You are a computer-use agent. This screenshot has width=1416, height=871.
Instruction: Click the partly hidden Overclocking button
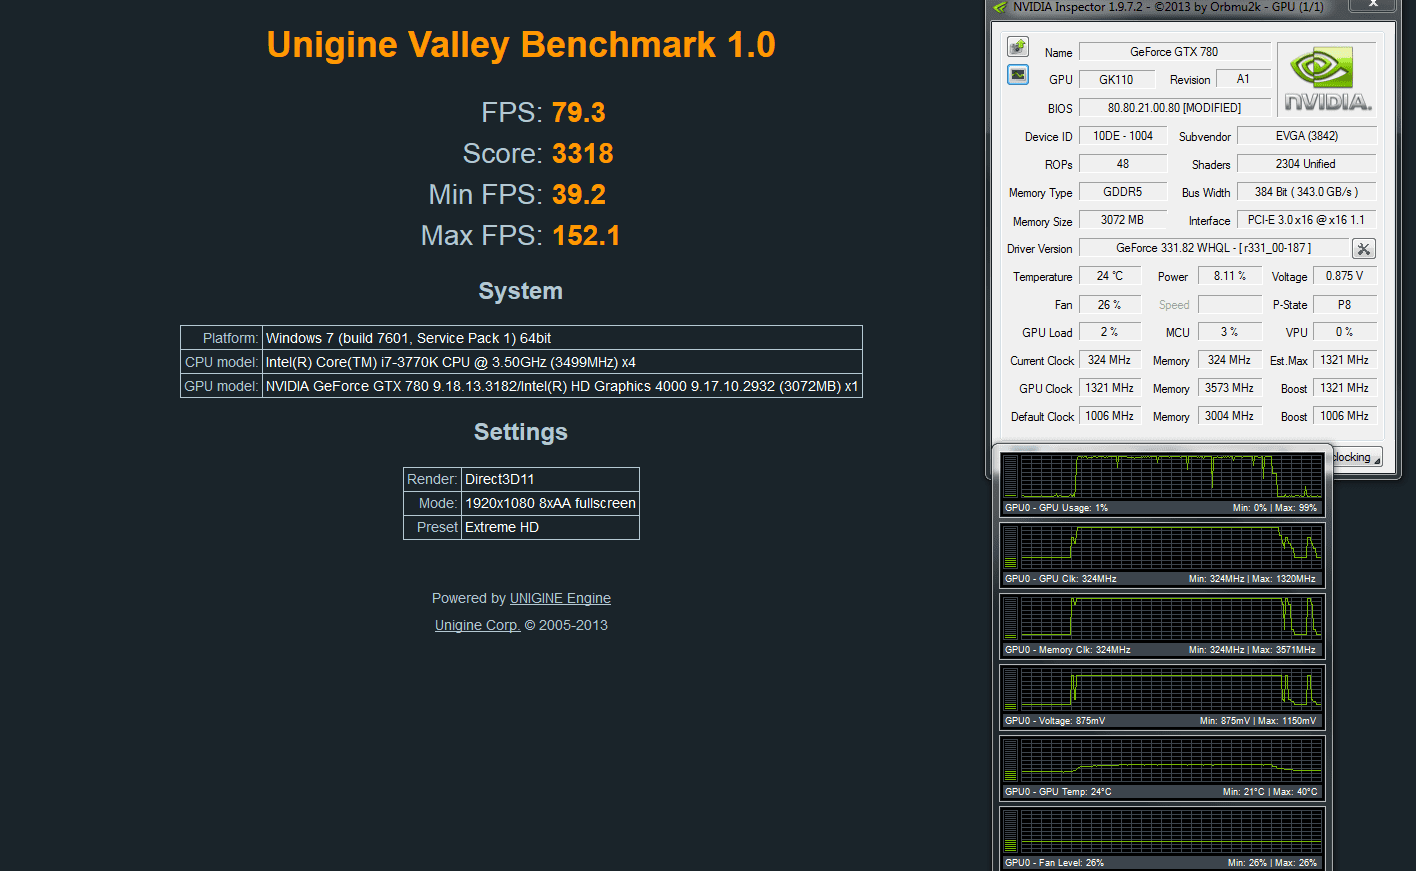pyautogui.click(x=1357, y=457)
